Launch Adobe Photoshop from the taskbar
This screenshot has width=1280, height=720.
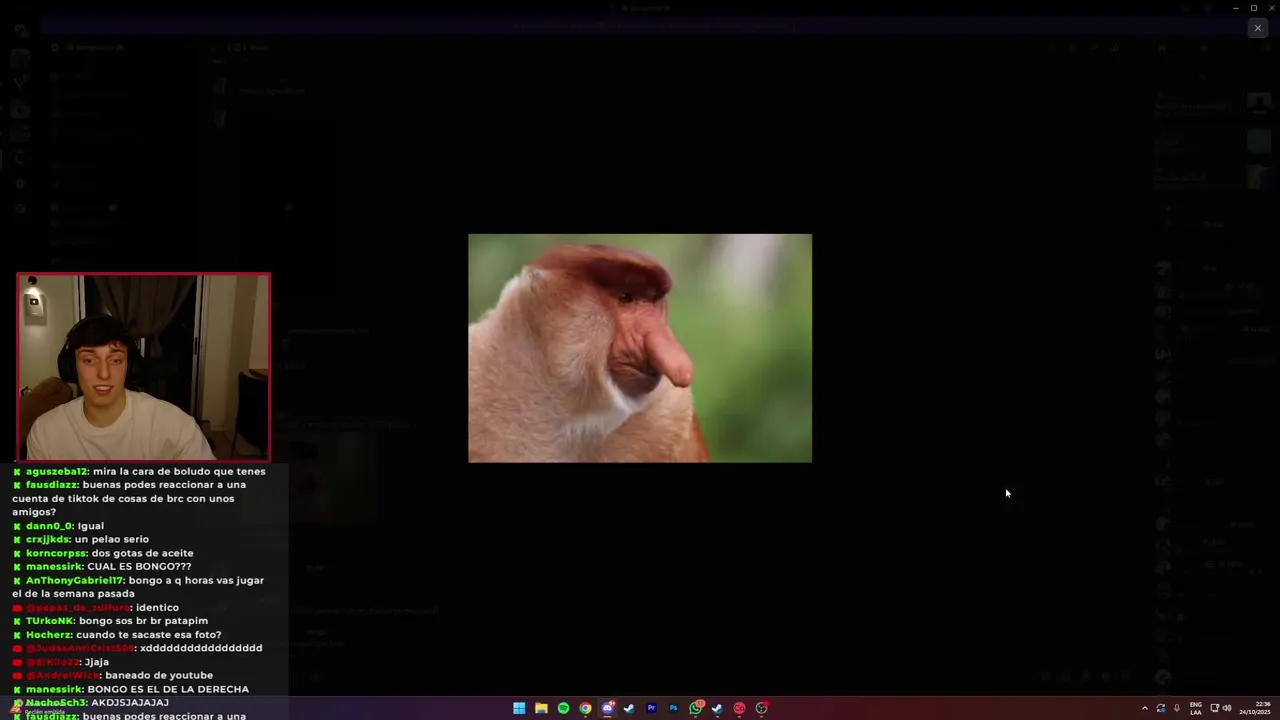pos(673,708)
